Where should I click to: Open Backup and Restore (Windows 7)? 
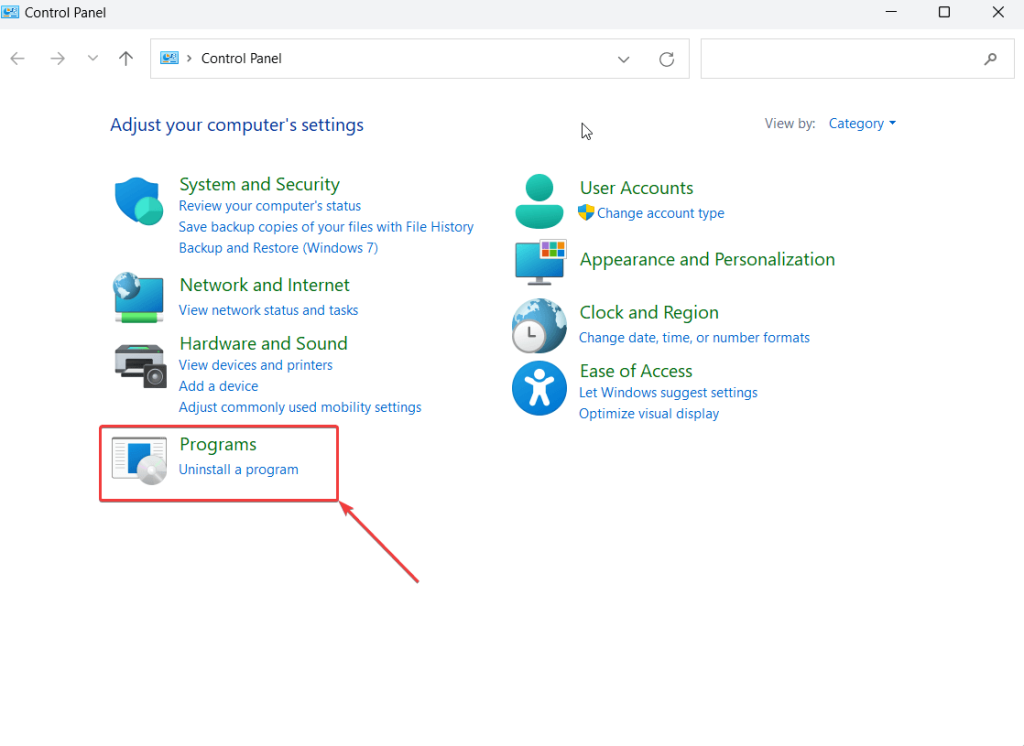pyautogui.click(x=278, y=248)
